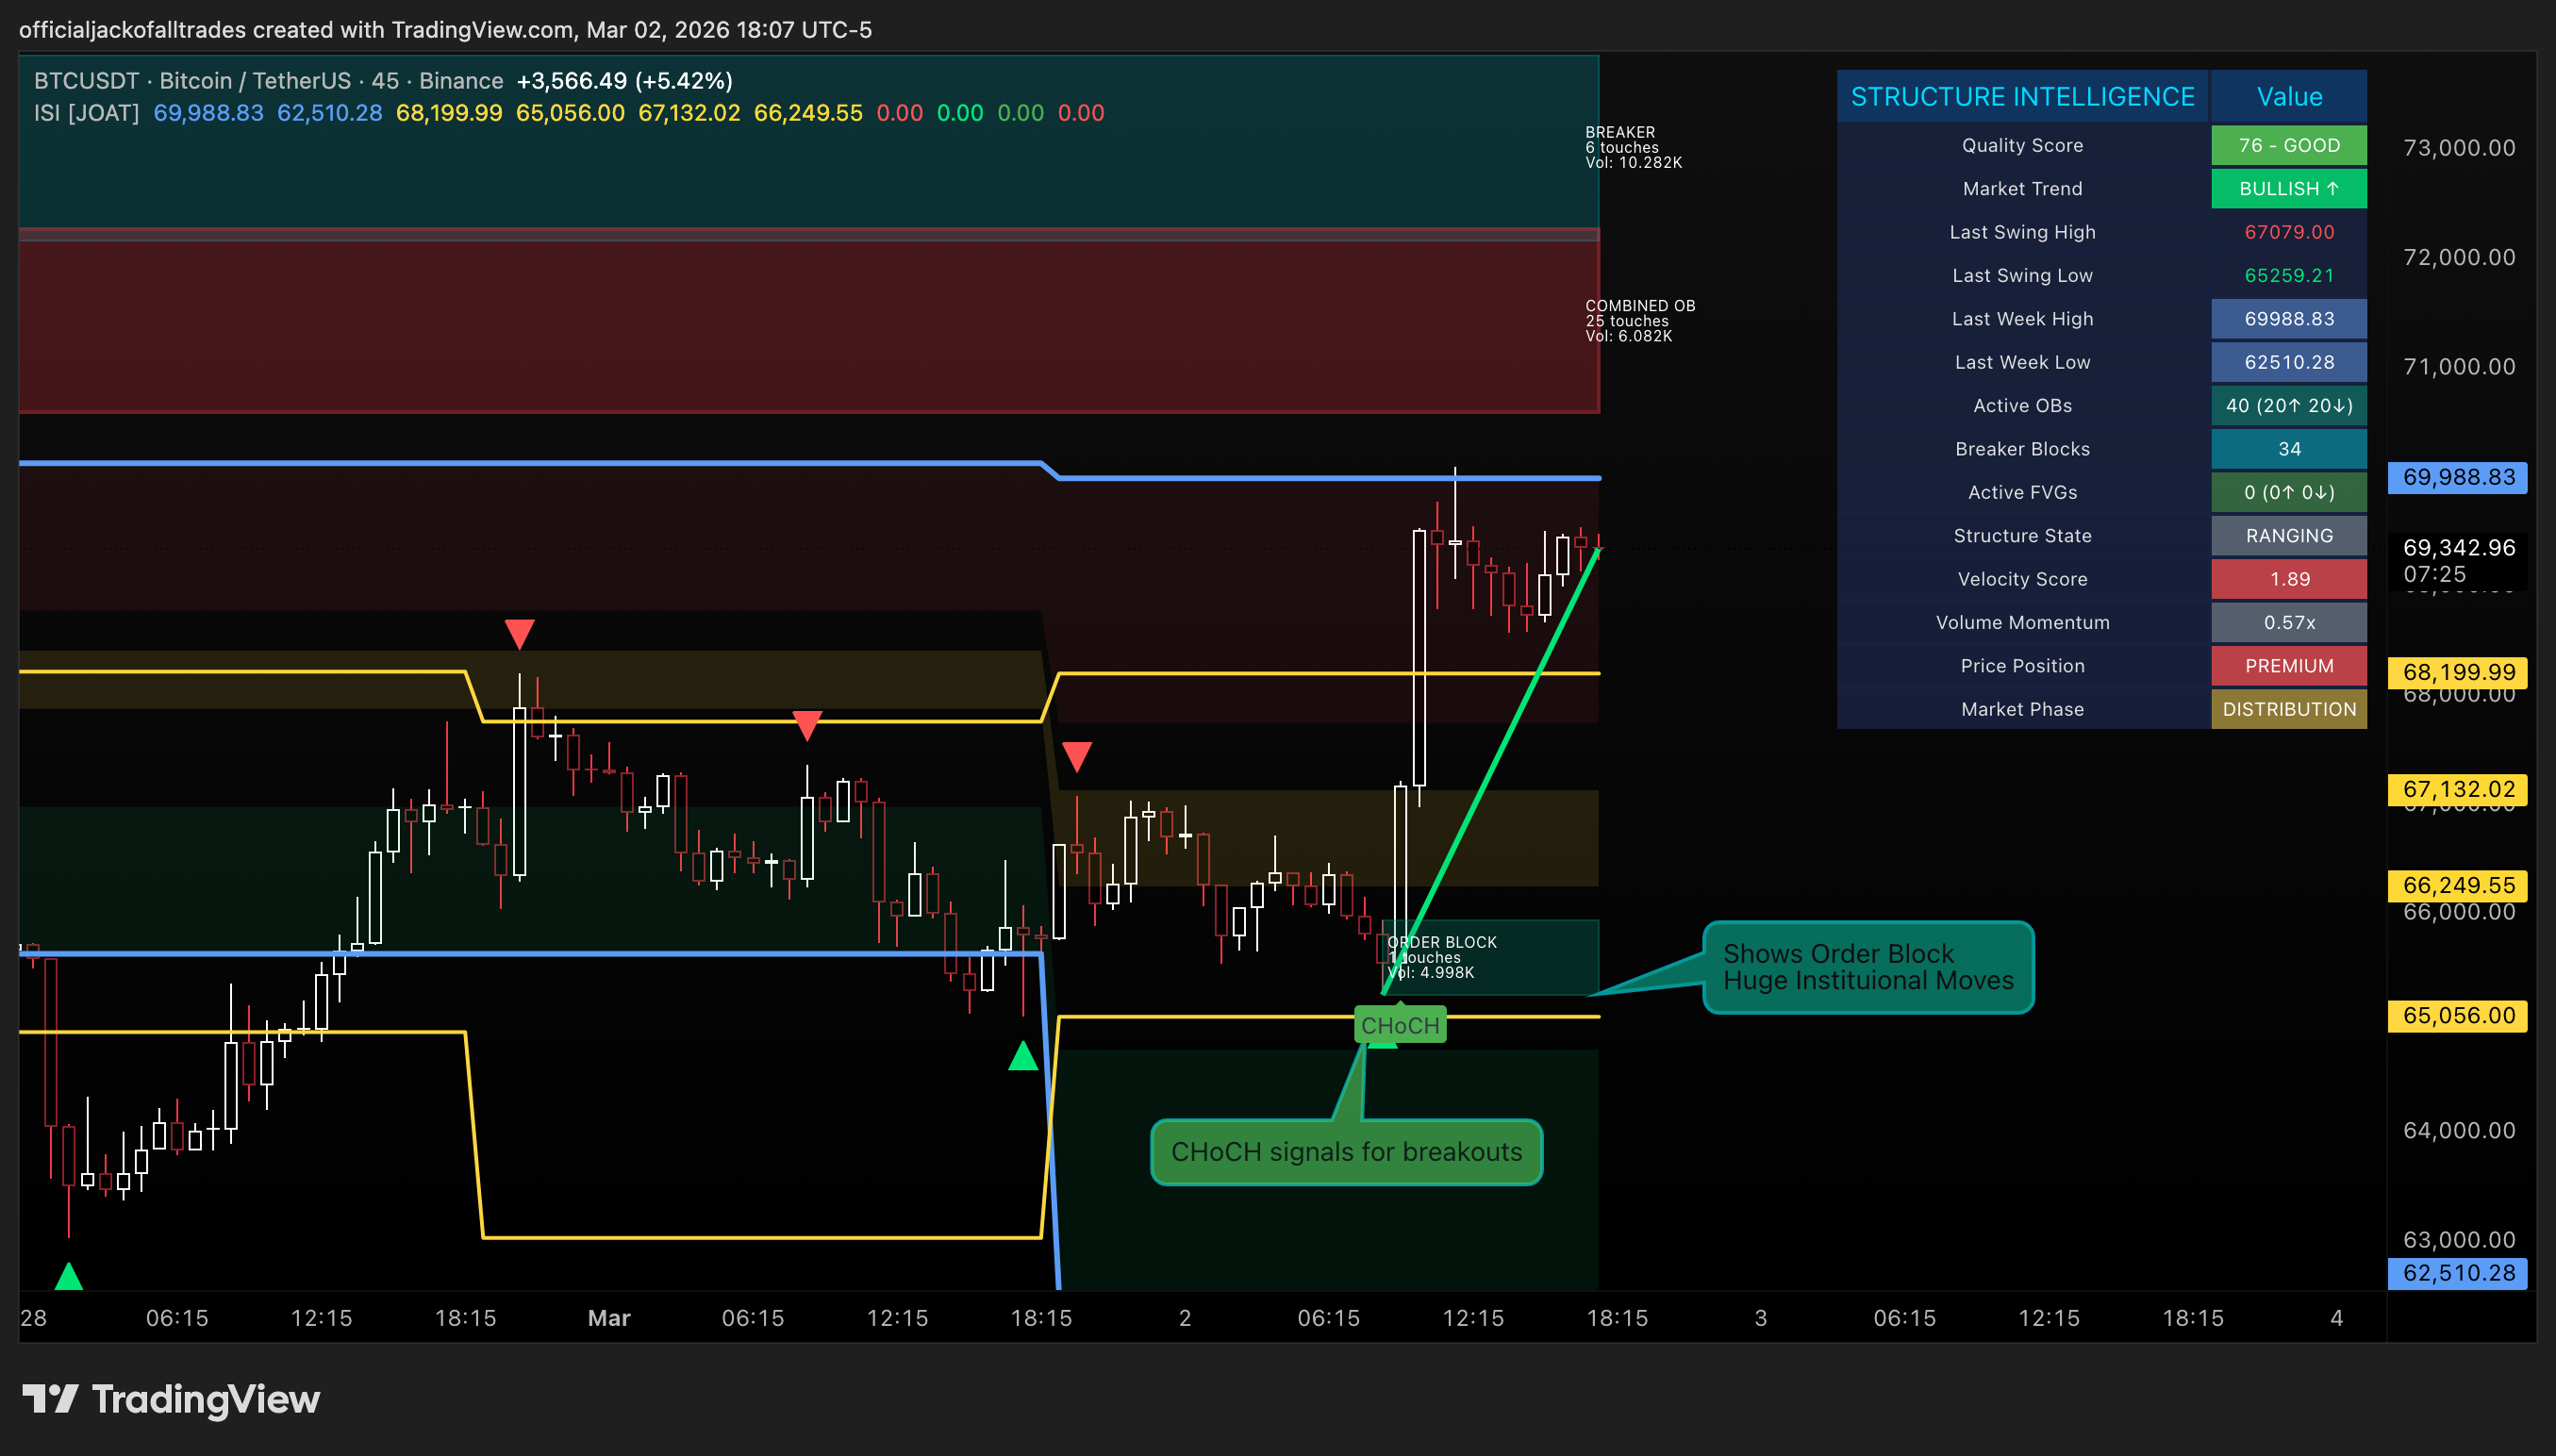Click the Mar label on time axis
Image resolution: width=2556 pixels, height=1456 pixels.
(609, 1318)
